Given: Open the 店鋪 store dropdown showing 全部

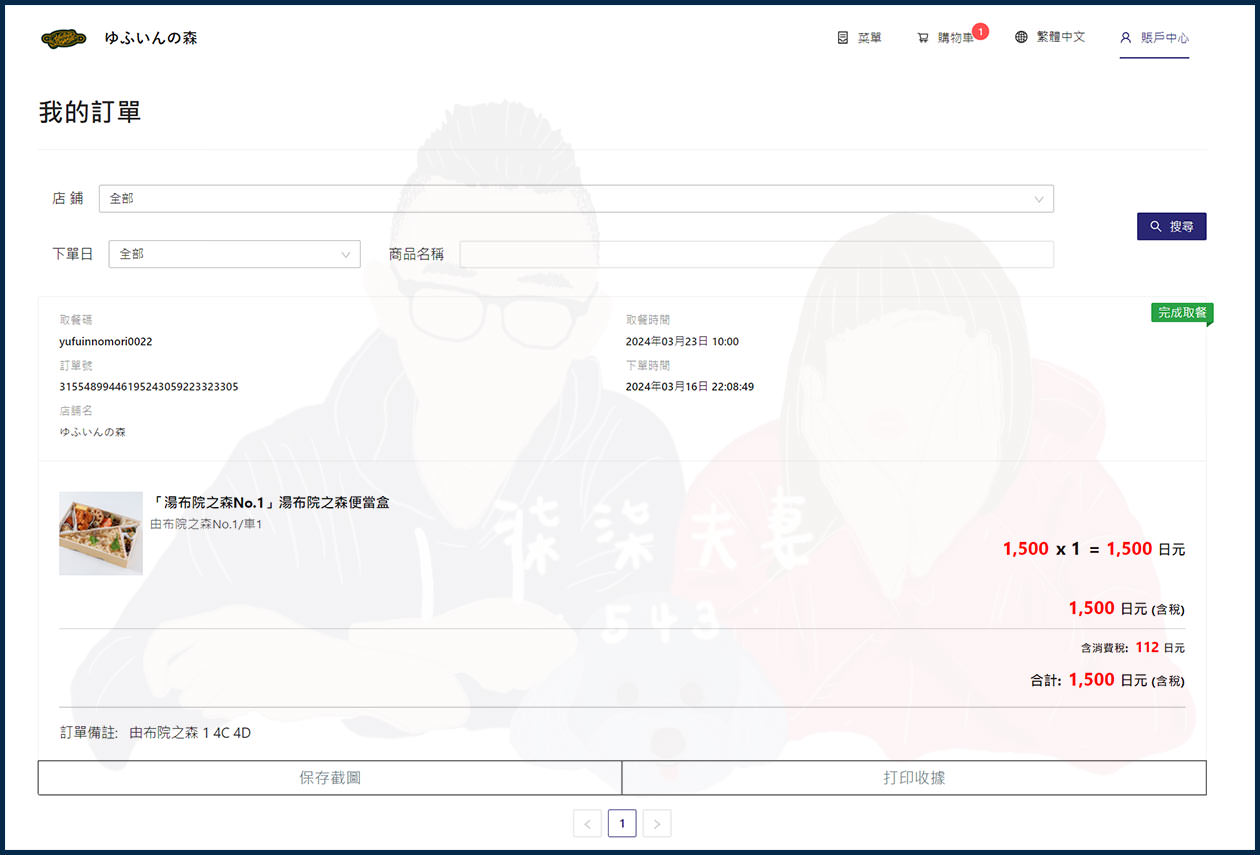Looking at the screenshot, I should pos(575,198).
